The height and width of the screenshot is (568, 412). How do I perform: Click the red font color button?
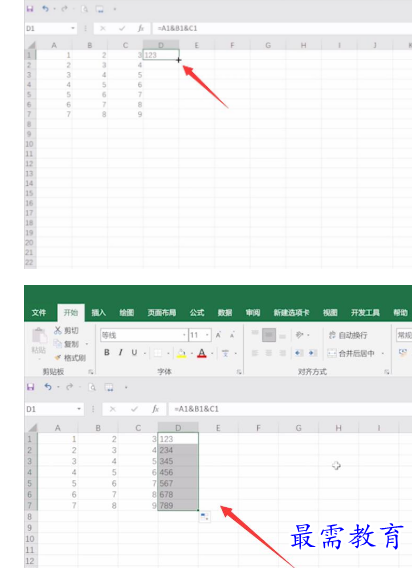(202, 353)
